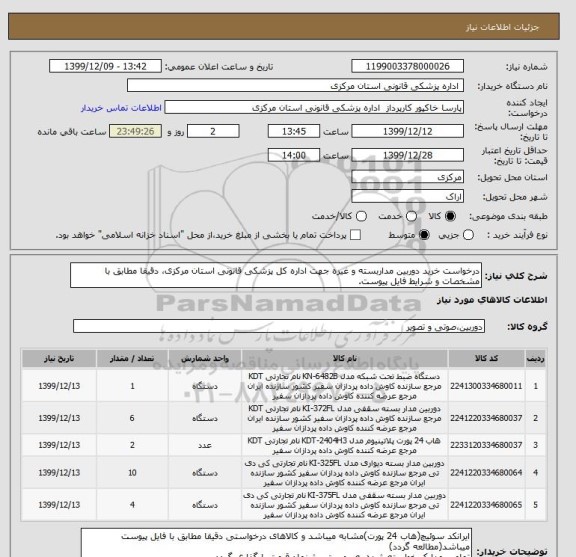Click quantity 4 in row 5
Screen dimensions: 576x557
tap(132, 505)
